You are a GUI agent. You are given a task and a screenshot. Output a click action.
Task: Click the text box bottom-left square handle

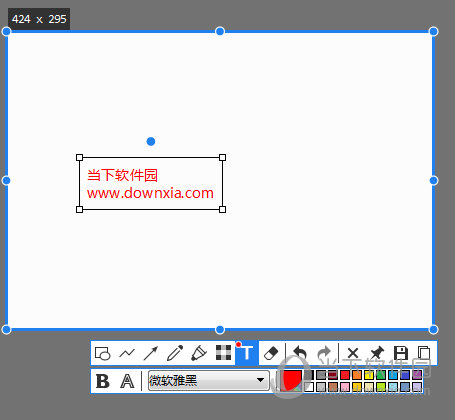point(79,209)
